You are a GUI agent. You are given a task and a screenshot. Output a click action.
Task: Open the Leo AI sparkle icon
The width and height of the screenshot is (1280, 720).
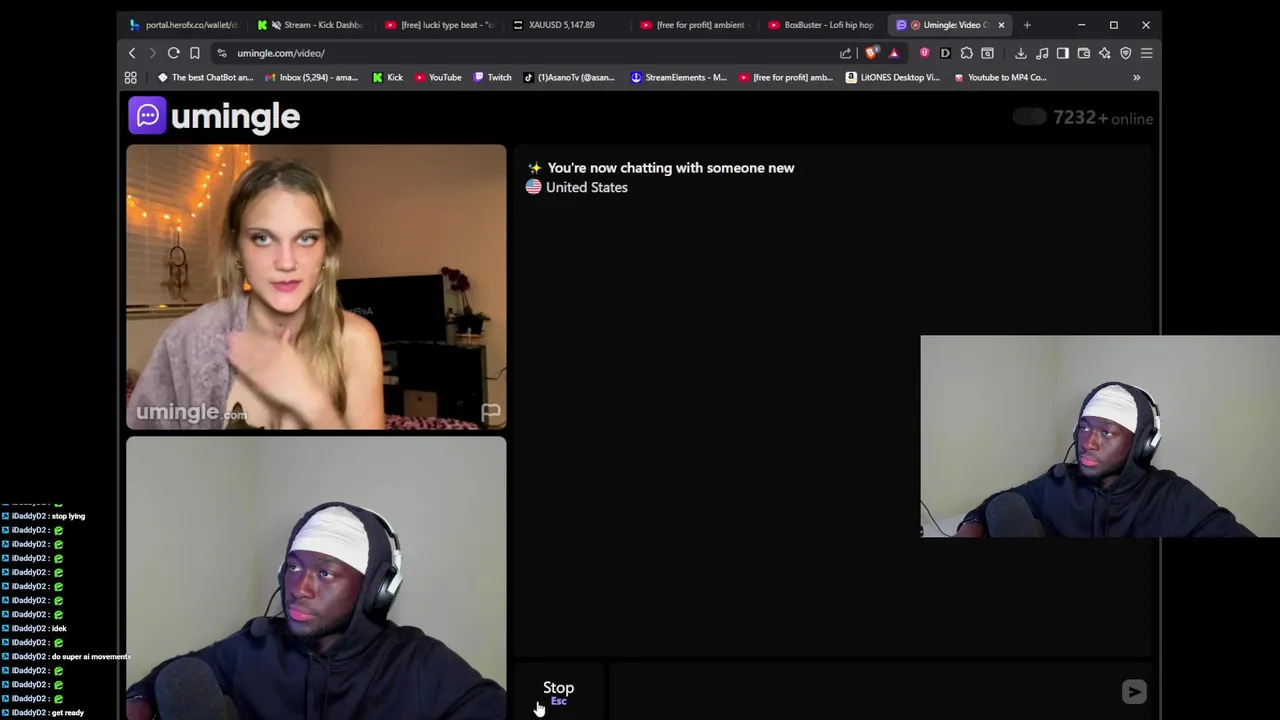click(x=1105, y=53)
